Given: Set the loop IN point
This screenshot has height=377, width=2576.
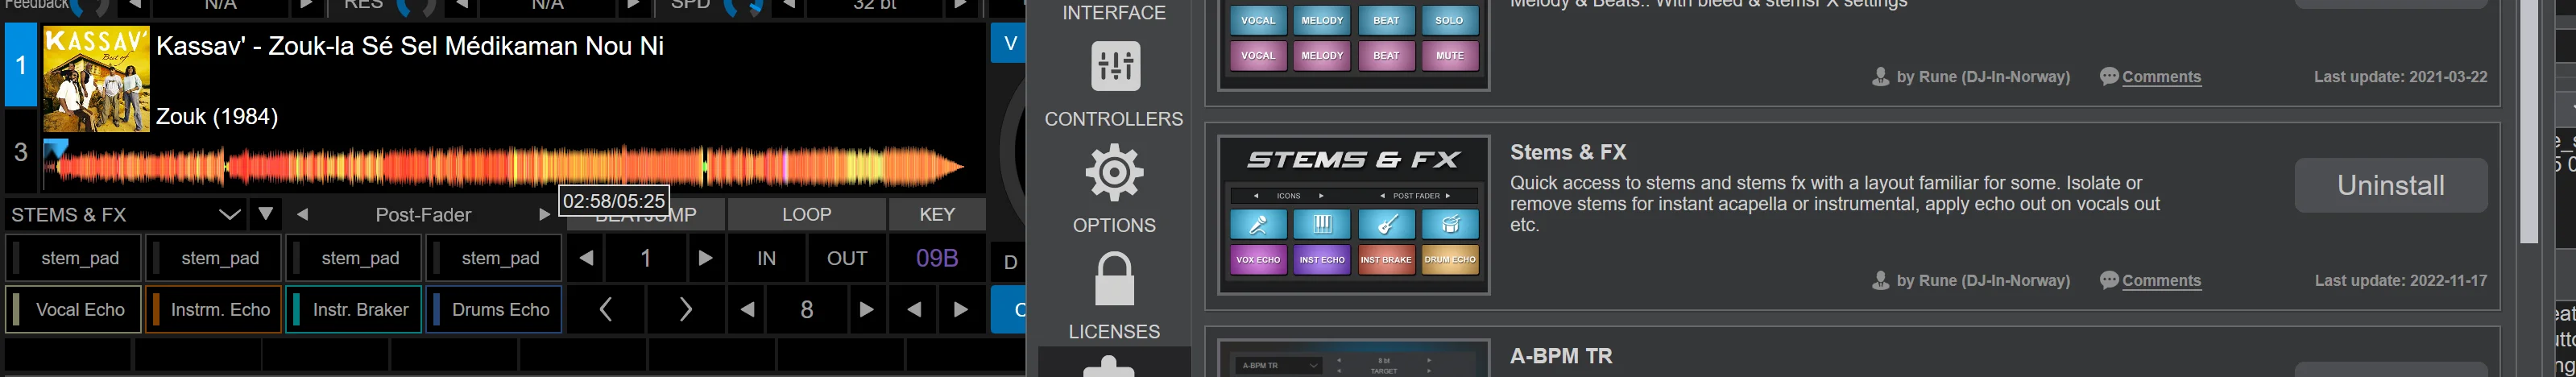Looking at the screenshot, I should 766,258.
